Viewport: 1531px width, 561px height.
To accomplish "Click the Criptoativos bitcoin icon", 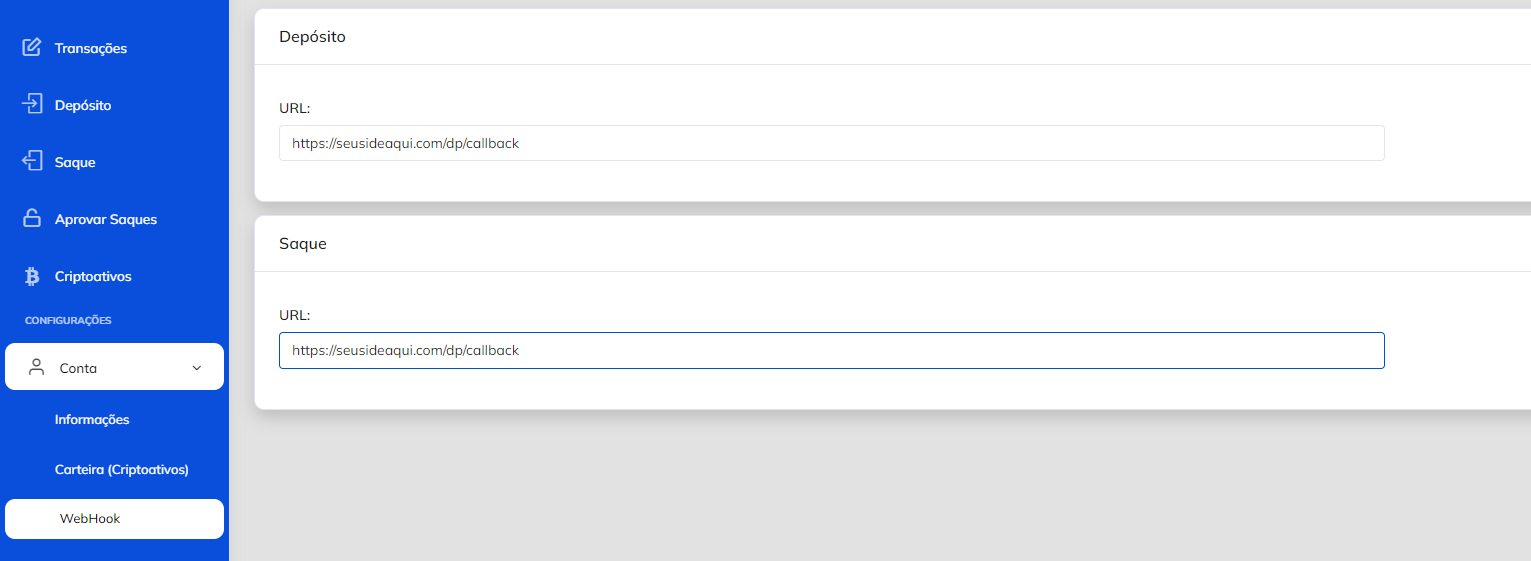I will pyautogui.click(x=32, y=276).
